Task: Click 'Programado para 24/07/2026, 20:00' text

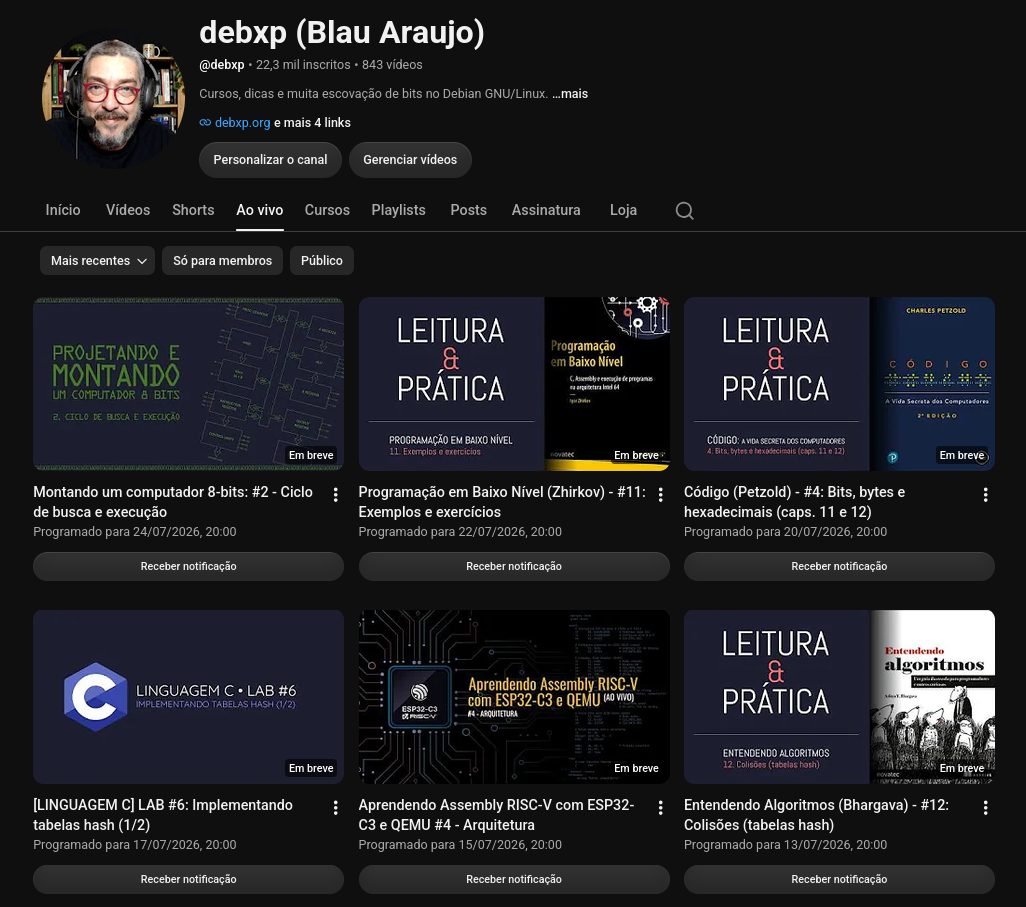Action: click(135, 531)
